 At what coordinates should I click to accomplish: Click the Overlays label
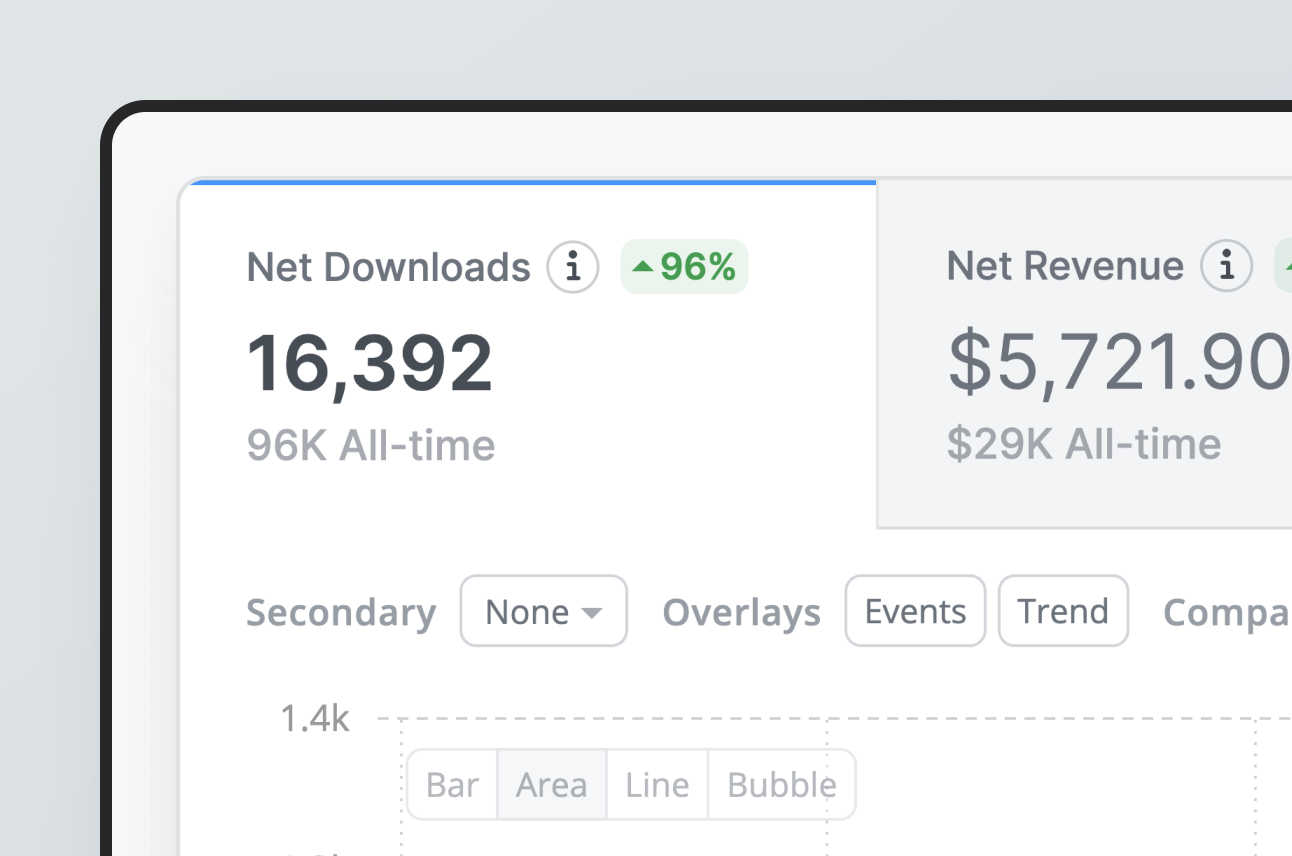[741, 613]
